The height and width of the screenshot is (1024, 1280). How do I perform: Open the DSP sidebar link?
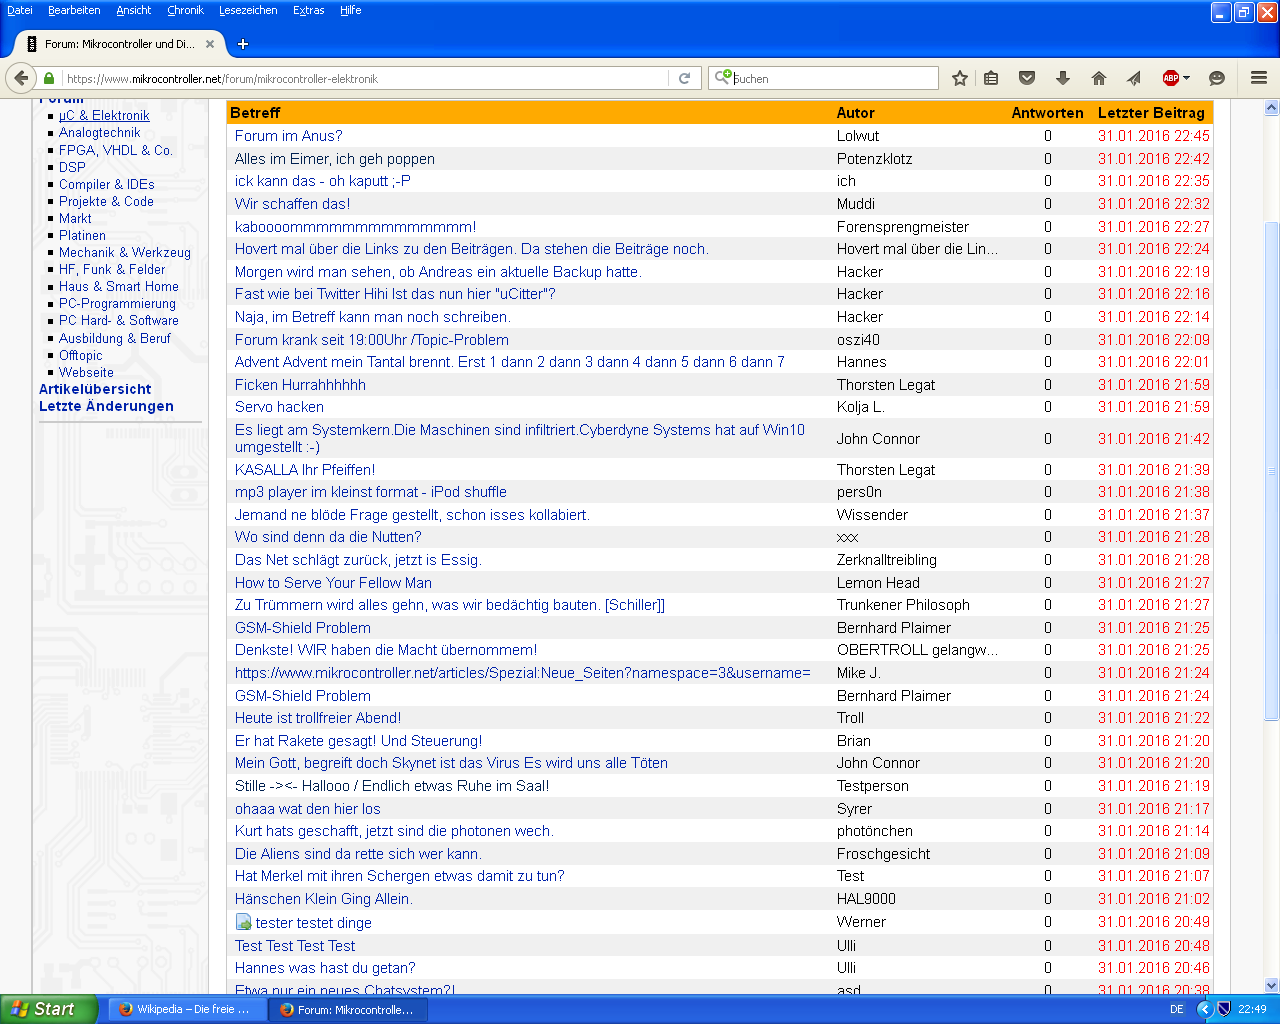click(x=72, y=167)
